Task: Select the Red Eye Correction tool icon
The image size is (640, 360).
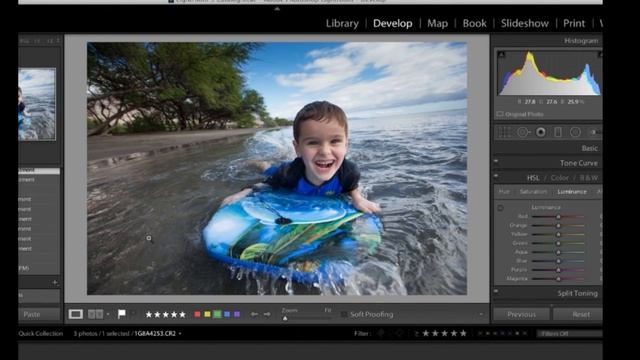Action: pyautogui.click(x=541, y=132)
